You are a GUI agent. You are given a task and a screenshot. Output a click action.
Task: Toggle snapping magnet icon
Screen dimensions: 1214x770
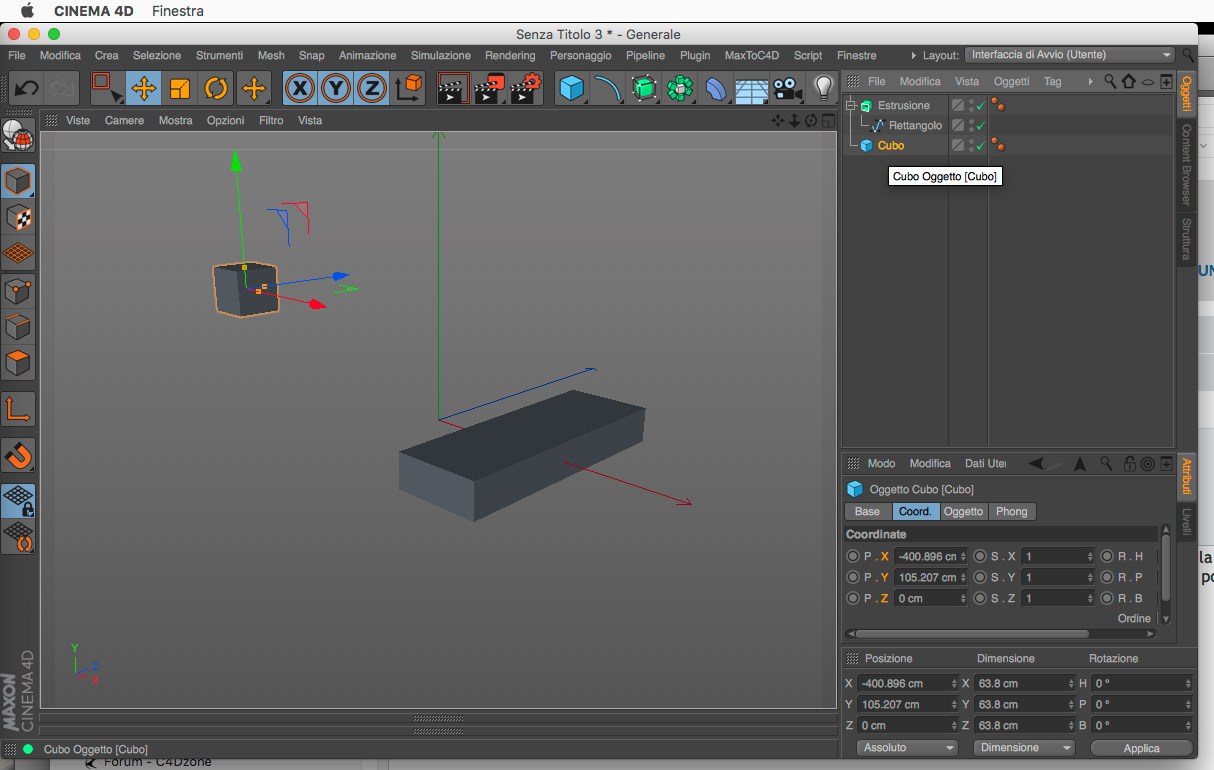click(18, 454)
